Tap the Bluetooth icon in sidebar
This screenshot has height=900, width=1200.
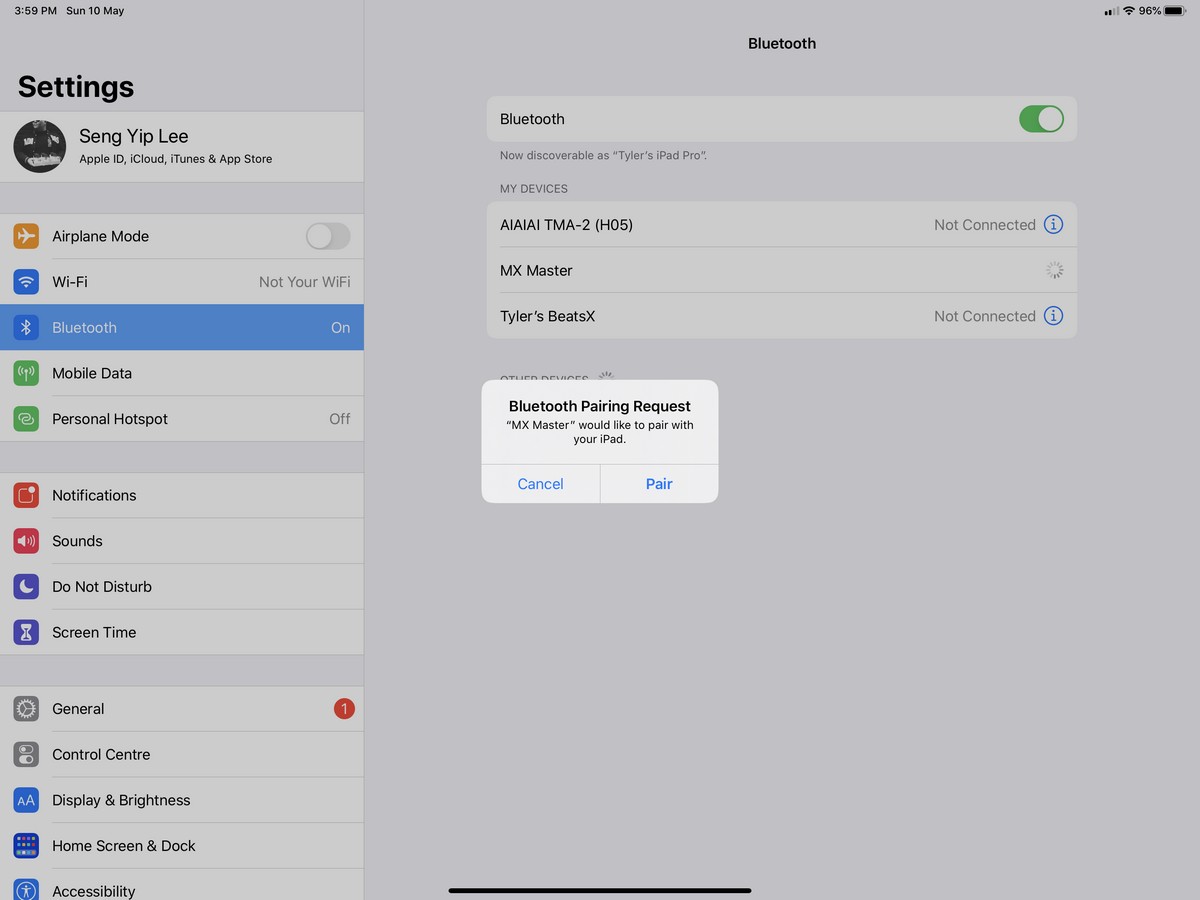[26, 328]
